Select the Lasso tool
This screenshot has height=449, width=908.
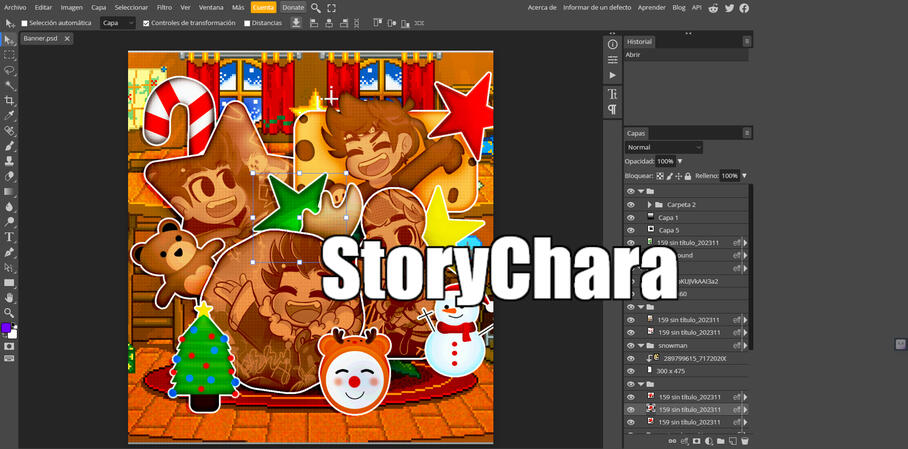click(x=9, y=71)
